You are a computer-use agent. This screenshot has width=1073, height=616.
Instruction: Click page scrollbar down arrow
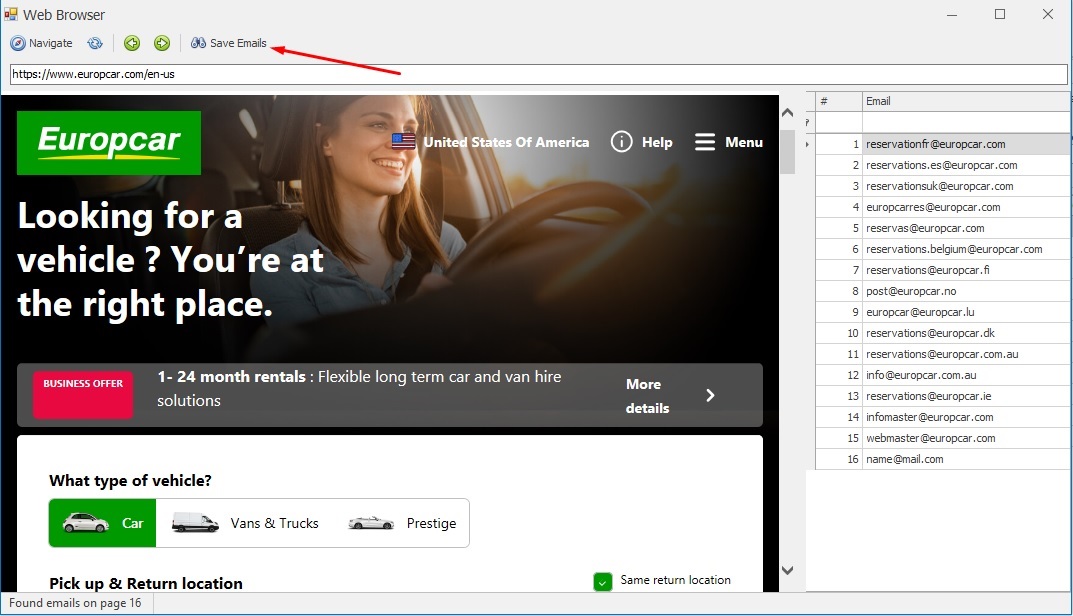pyautogui.click(x=788, y=569)
